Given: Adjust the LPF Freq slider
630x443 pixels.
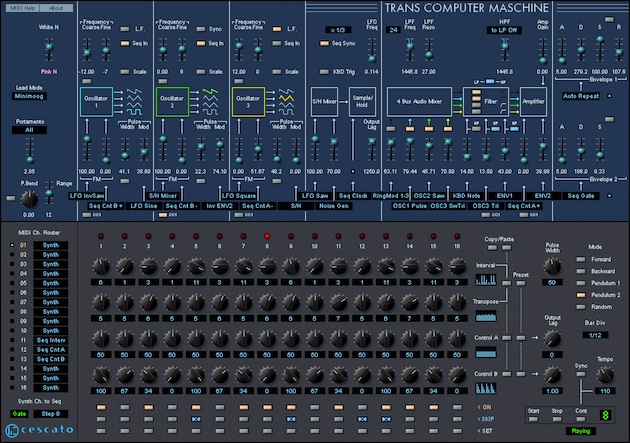Looking at the screenshot, I should tap(410, 46).
